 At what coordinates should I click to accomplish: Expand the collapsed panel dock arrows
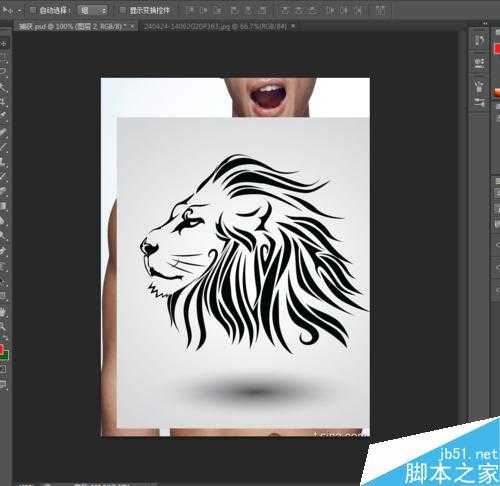tap(485, 23)
